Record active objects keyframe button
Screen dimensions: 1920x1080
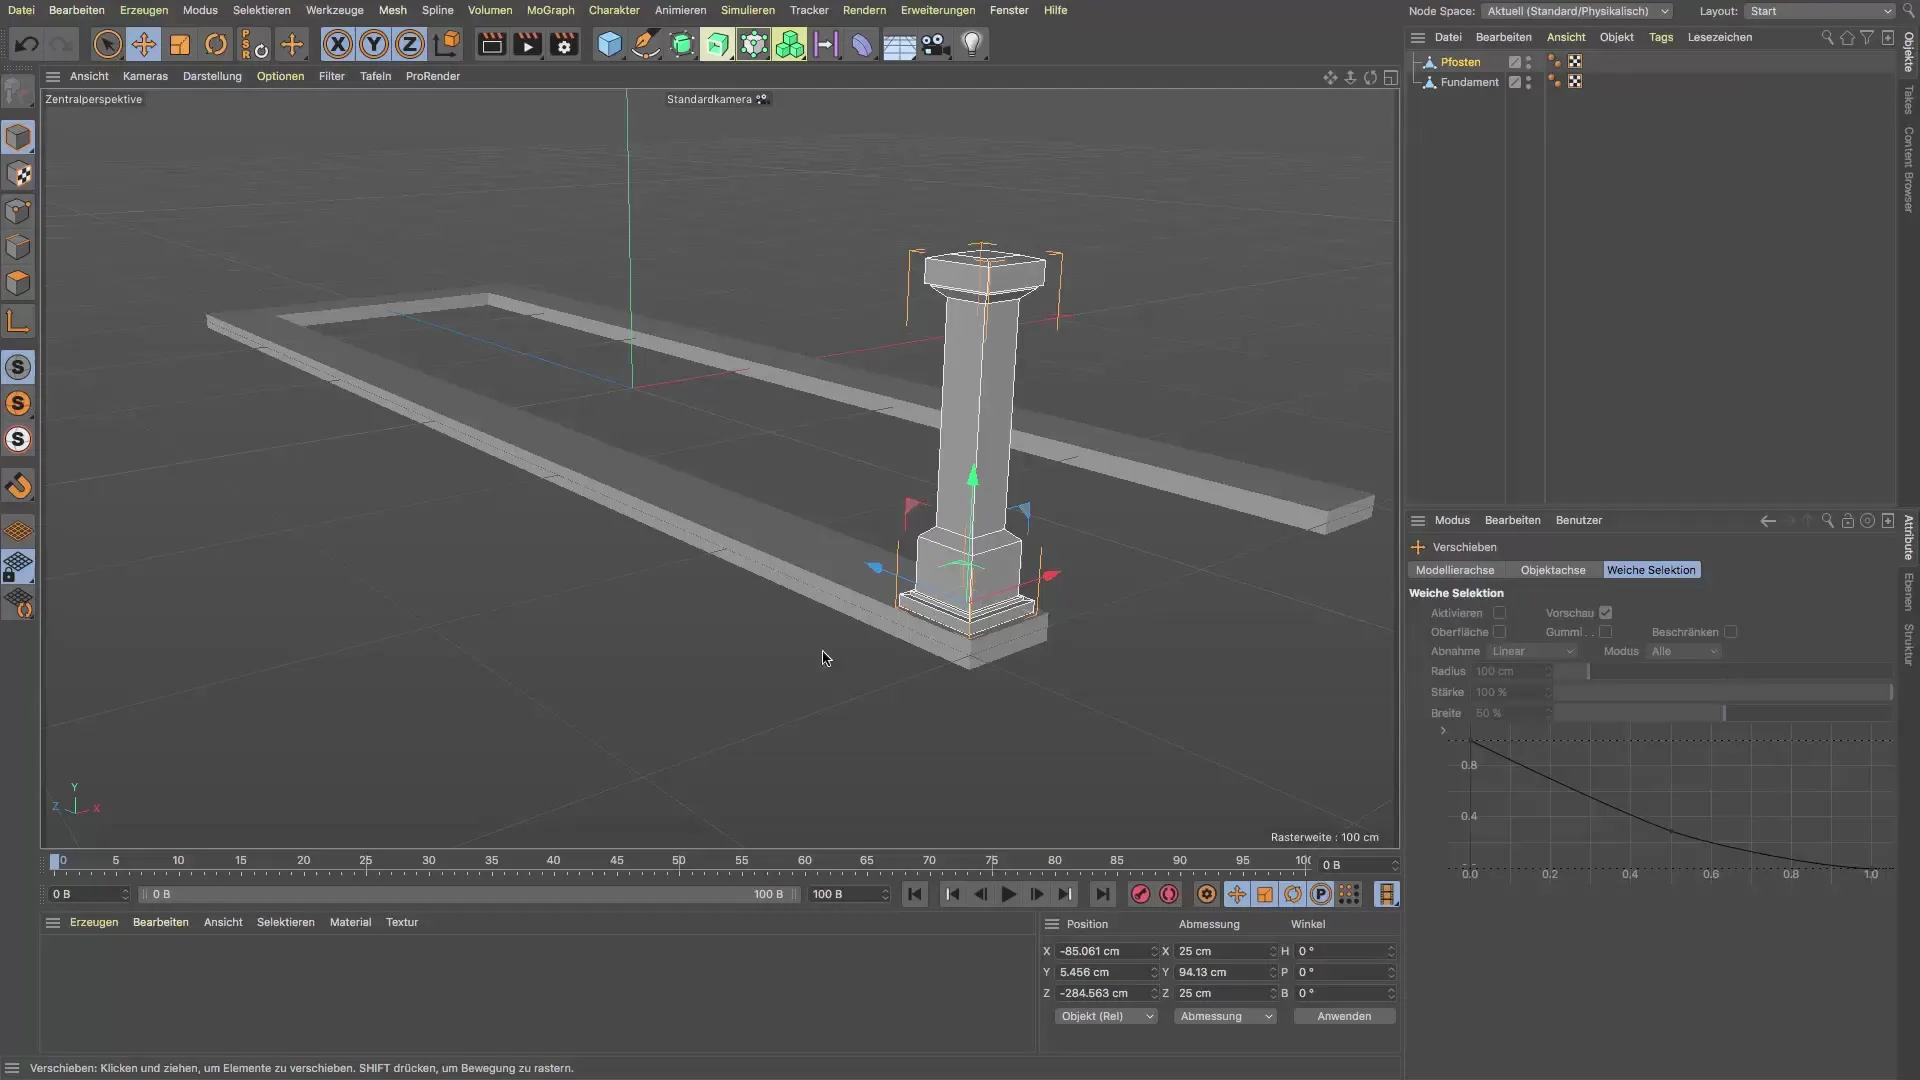coord(1140,894)
